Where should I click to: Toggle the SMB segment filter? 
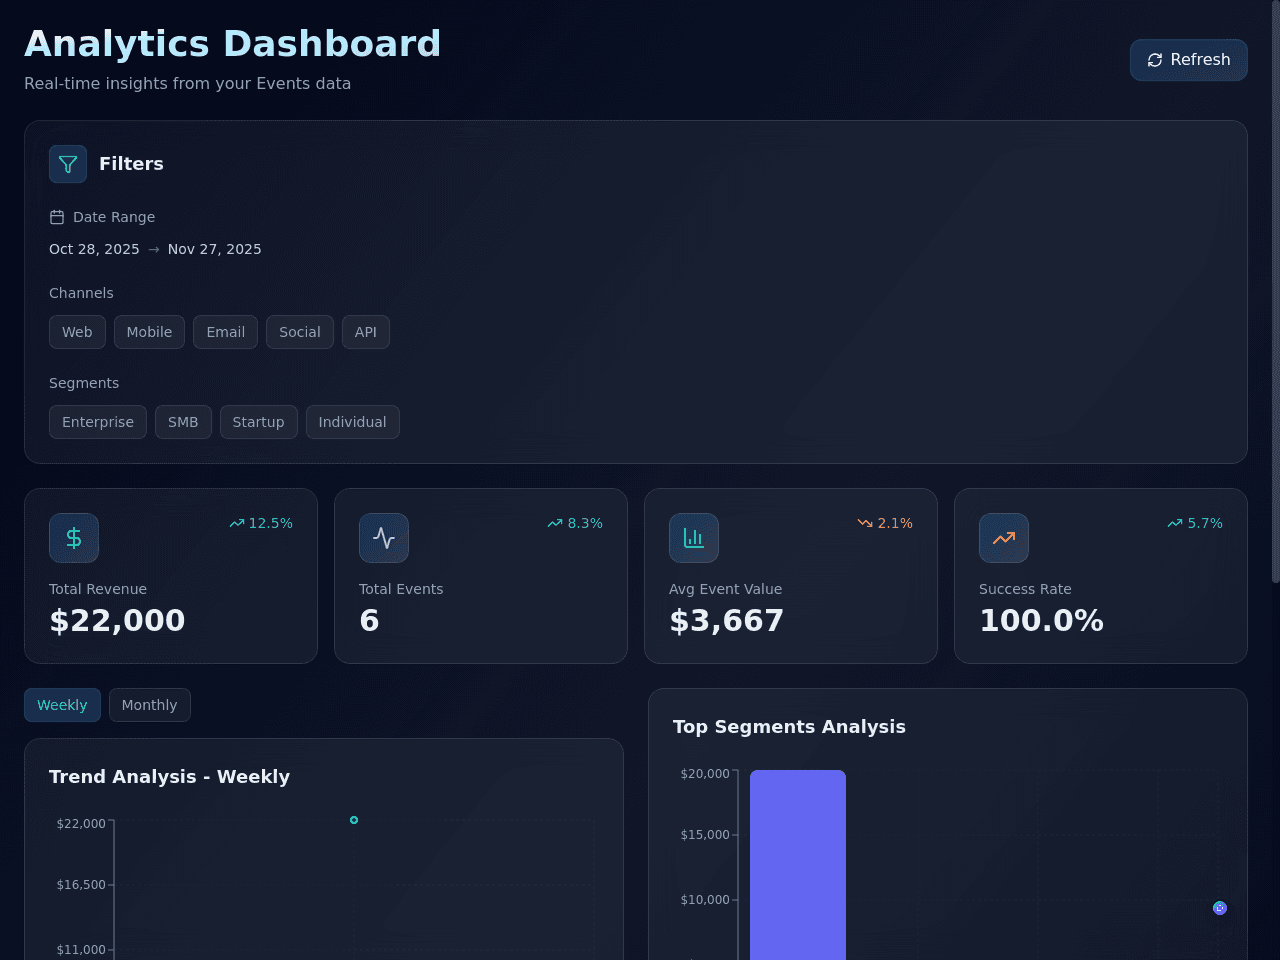click(x=183, y=422)
